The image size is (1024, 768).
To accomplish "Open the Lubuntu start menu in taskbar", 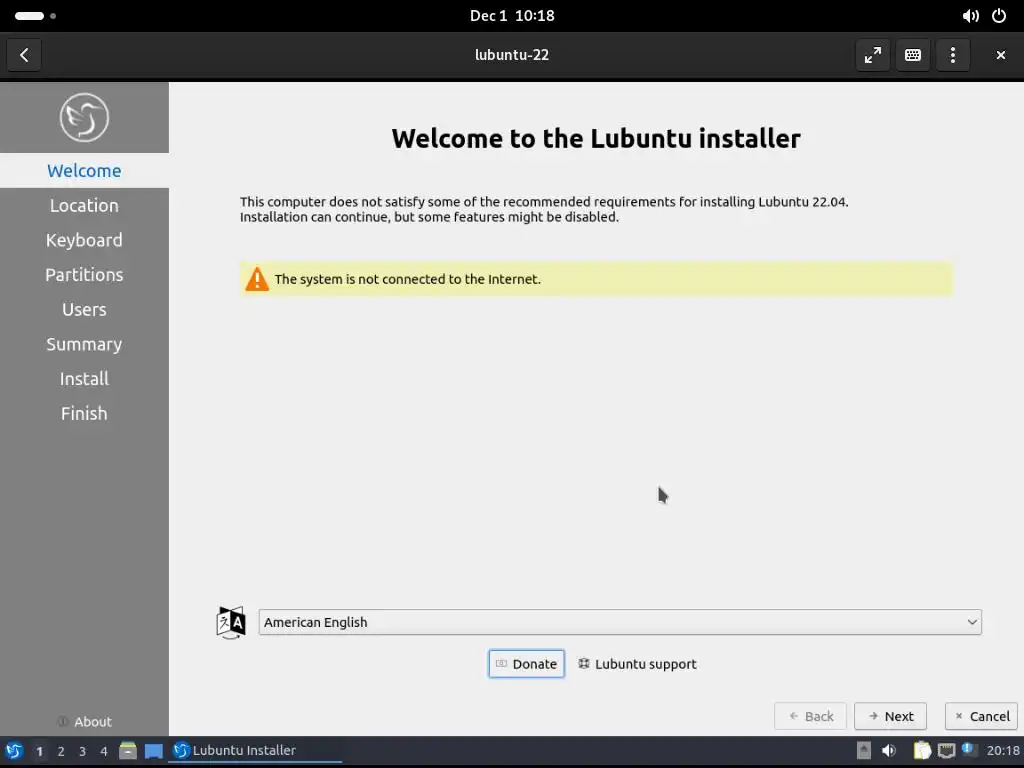I will (x=14, y=751).
